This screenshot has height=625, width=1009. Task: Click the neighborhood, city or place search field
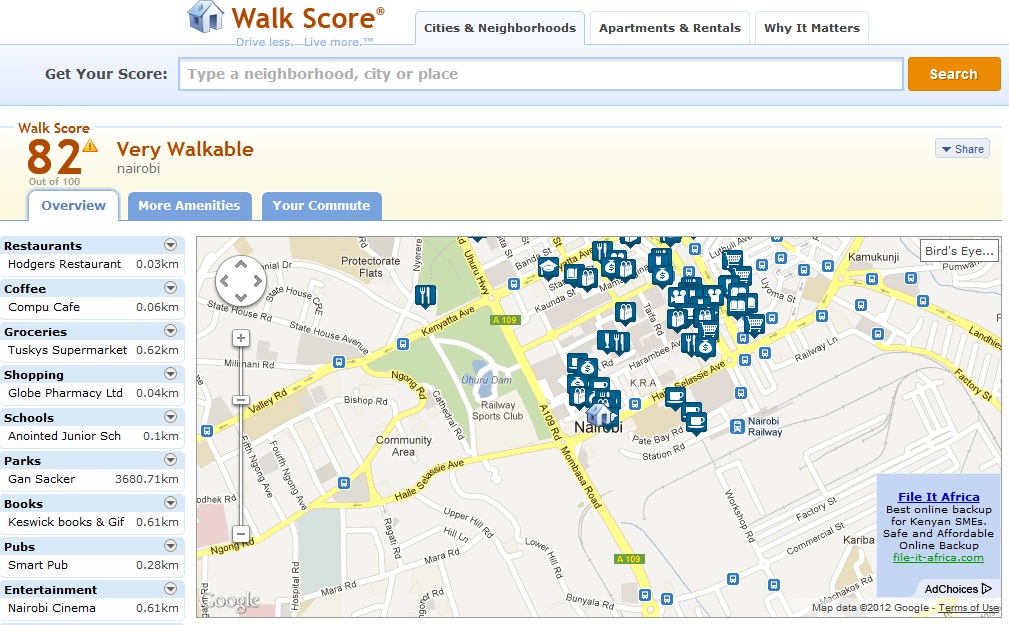[x=541, y=74]
